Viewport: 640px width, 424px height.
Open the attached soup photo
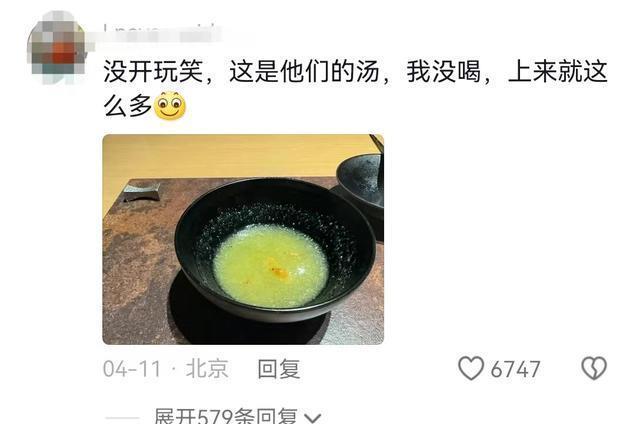coord(243,239)
